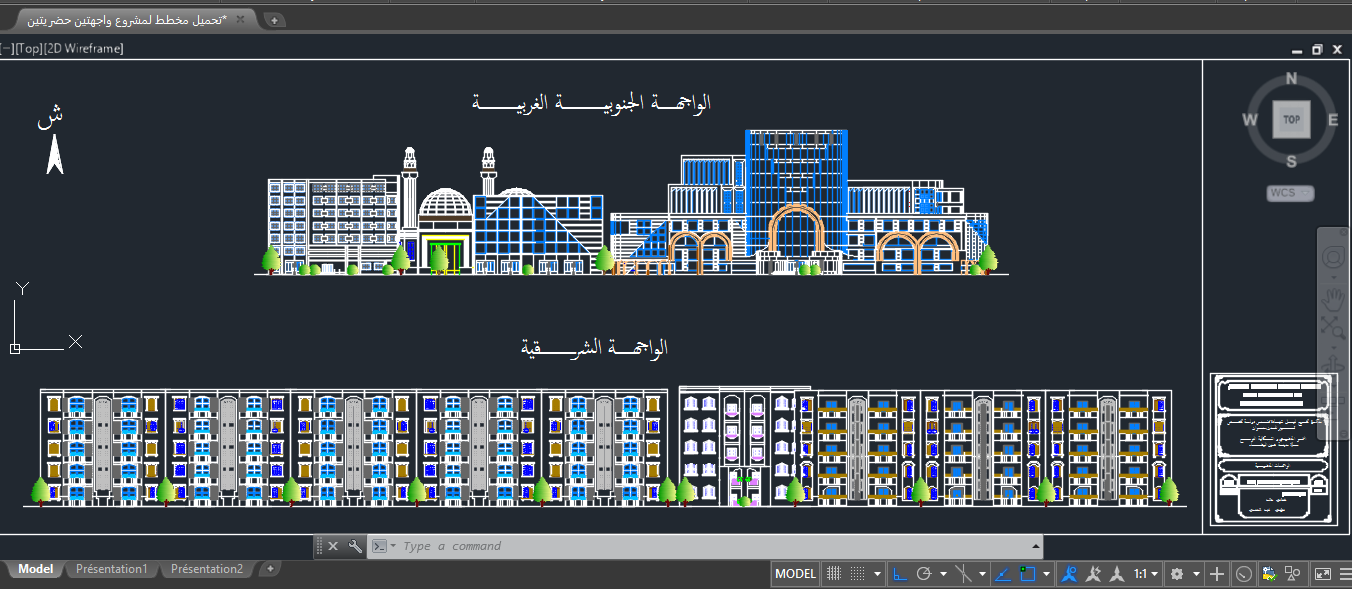1352x589 pixels.
Task: Click the MODEL button in the status bar
Action: point(795,573)
